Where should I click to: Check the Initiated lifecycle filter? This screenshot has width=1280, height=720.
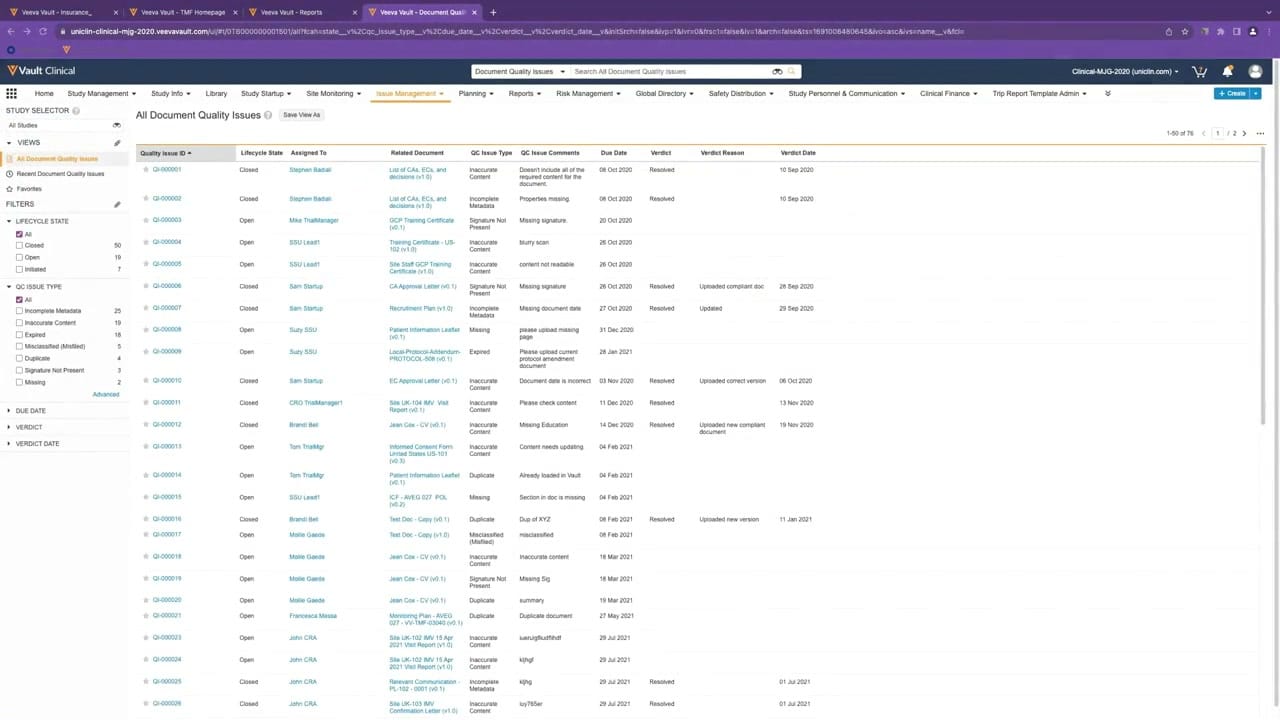[x=19, y=269]
